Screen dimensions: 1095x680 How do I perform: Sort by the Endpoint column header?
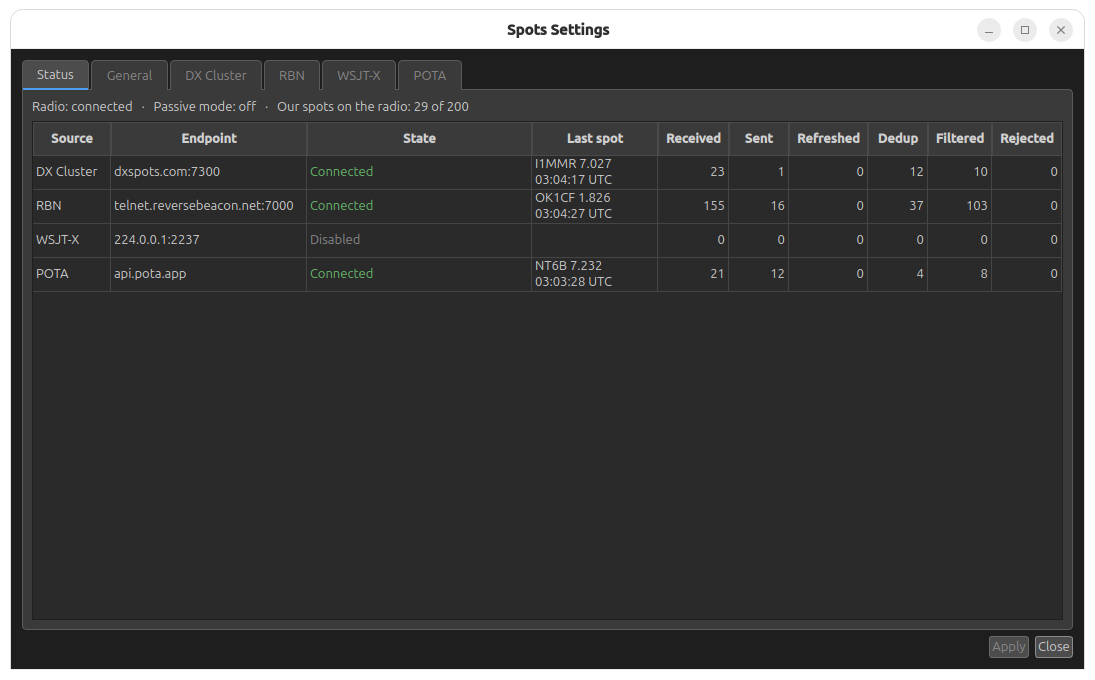click(209, 138)
